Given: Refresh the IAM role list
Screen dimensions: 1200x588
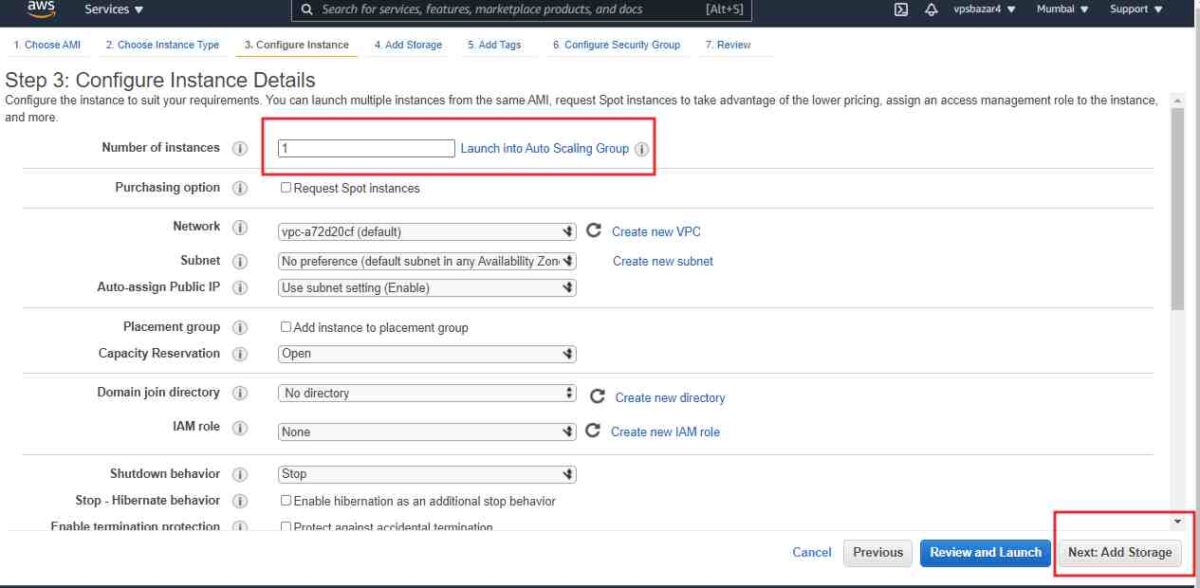Looking at the screenshot, I should (593, 432).
